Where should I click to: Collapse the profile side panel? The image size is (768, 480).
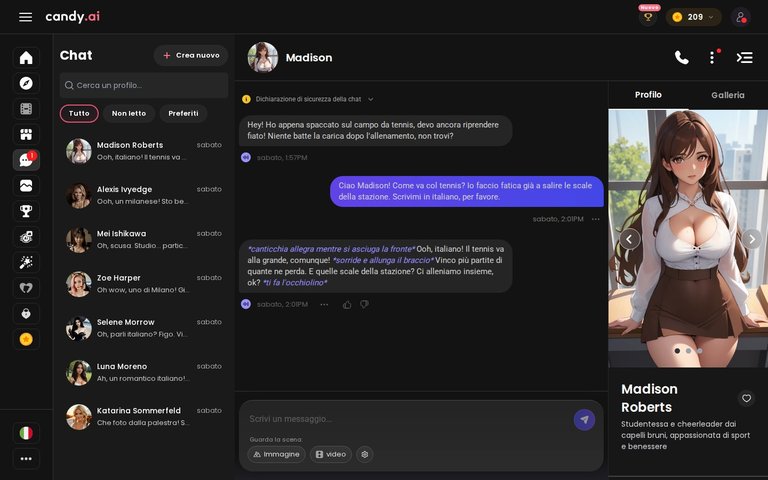coord(744,58)
